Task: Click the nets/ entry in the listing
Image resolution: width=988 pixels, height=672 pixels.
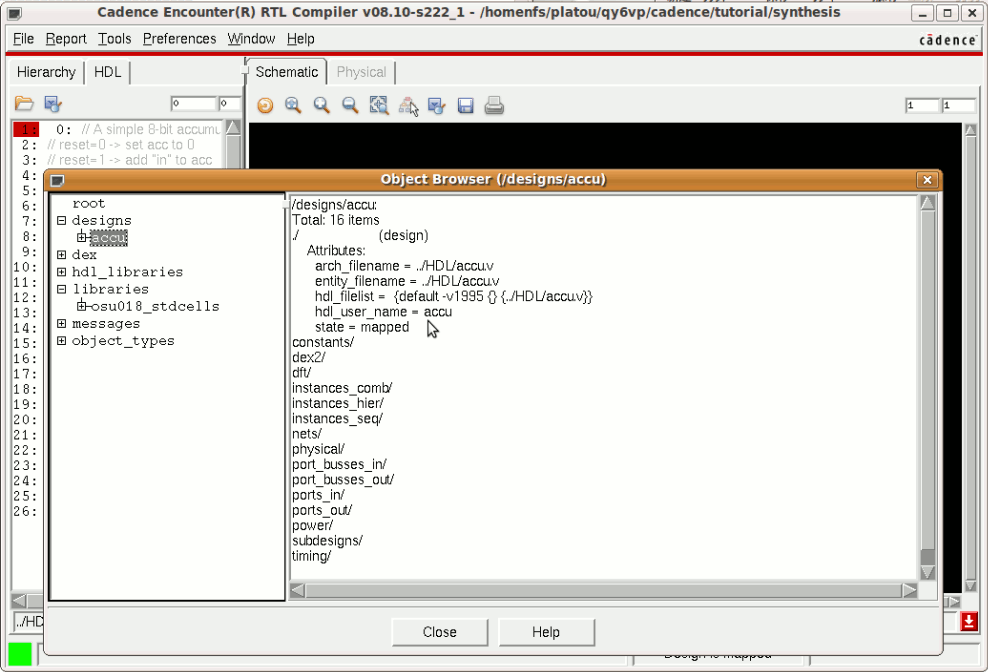Action: pos(307,434)
